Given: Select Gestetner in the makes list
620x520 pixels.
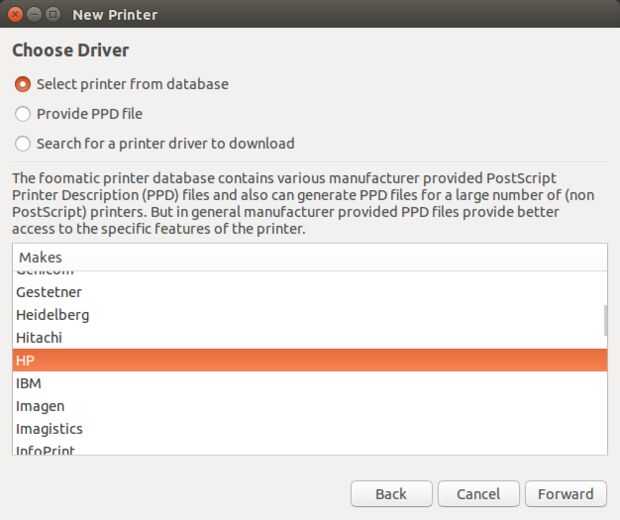Looking at the screenshot, I should point(49,292).
